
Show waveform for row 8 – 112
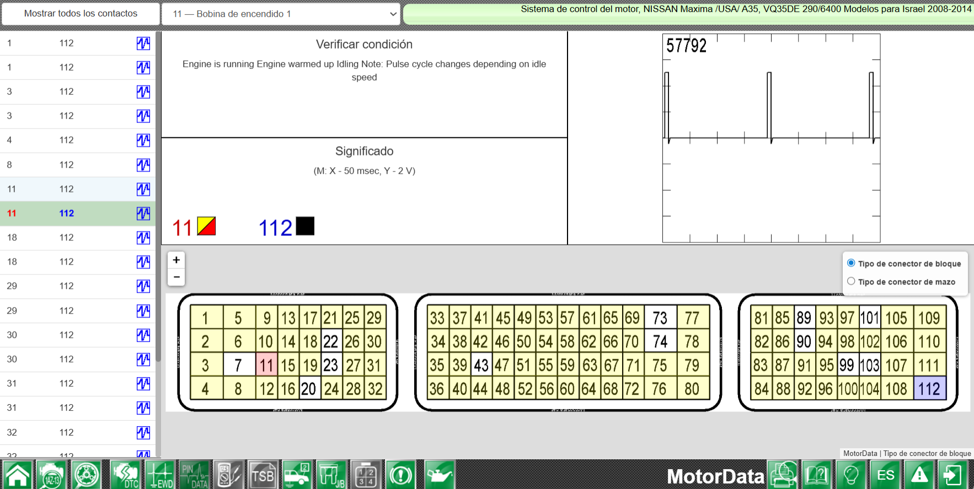[143, 165]
